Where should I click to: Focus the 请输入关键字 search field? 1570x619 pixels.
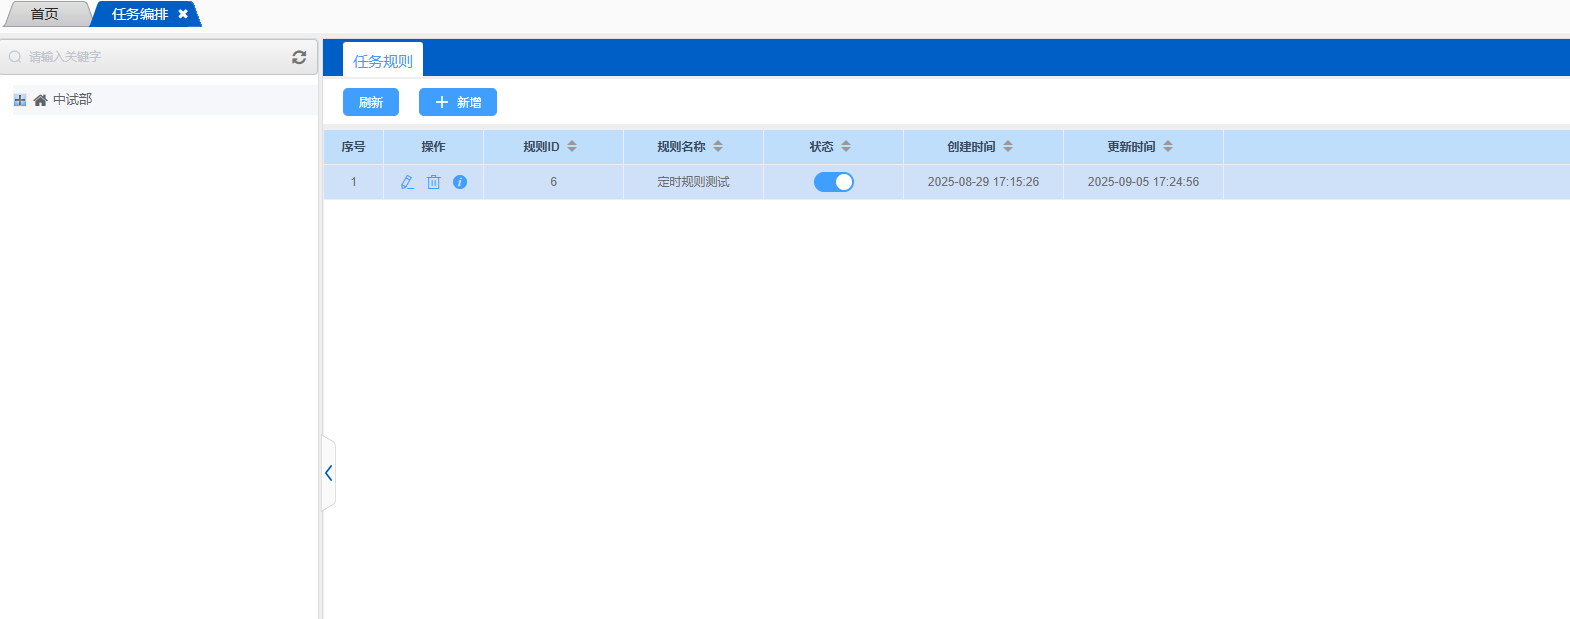[150, 57]
